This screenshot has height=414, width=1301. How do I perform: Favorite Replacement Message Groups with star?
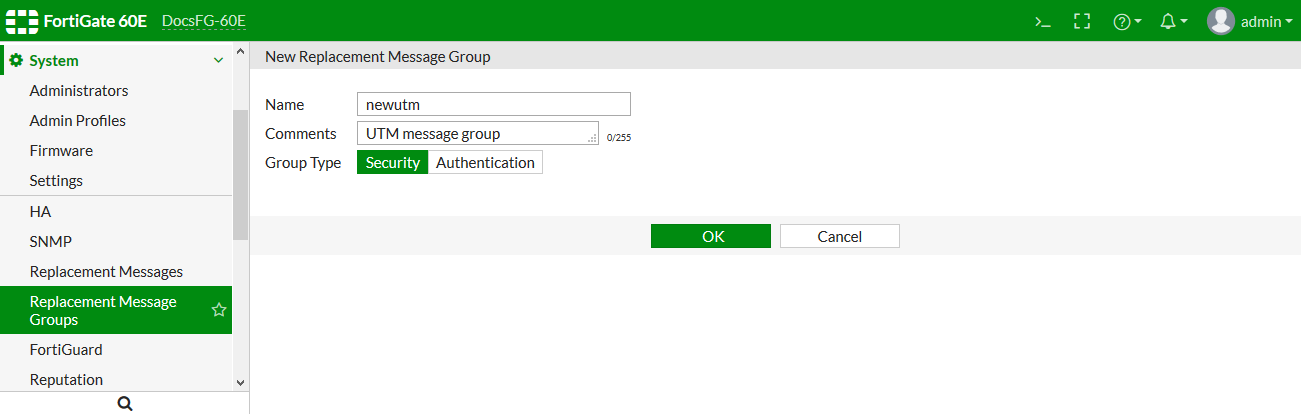[219, 310]
